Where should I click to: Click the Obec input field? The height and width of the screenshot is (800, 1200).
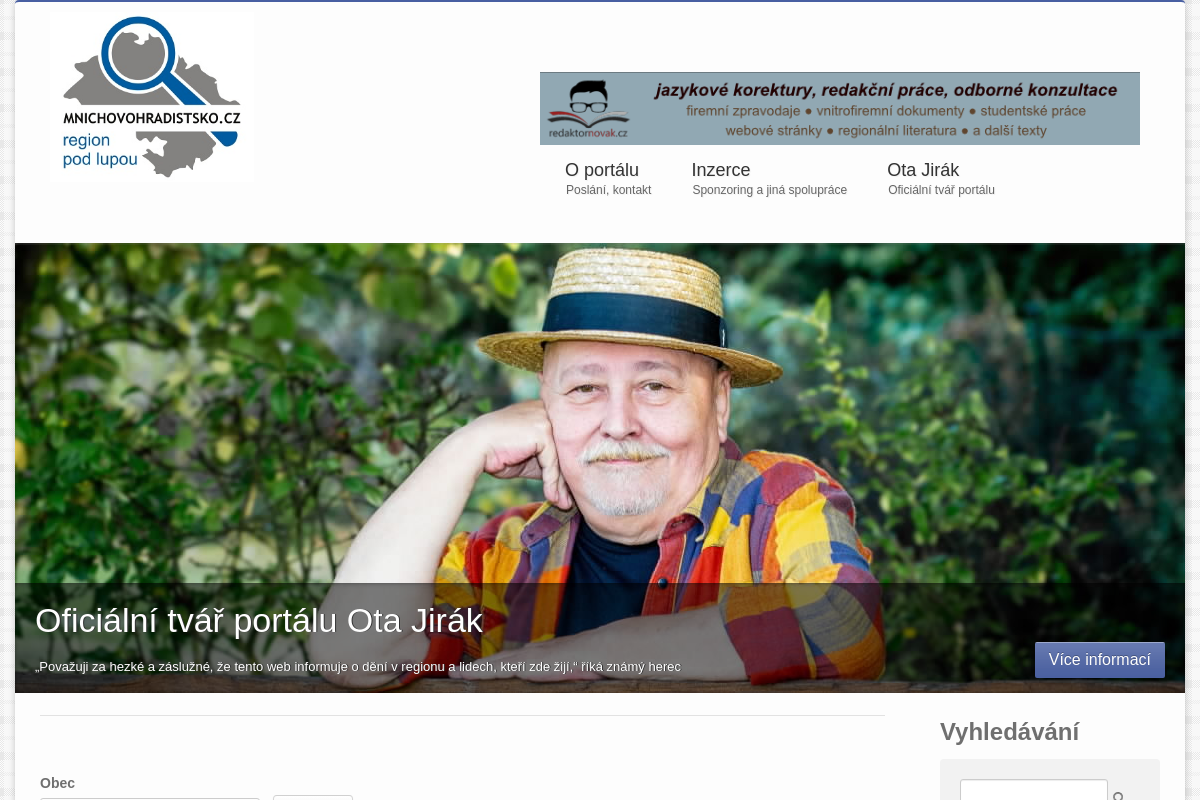point(150,798)
